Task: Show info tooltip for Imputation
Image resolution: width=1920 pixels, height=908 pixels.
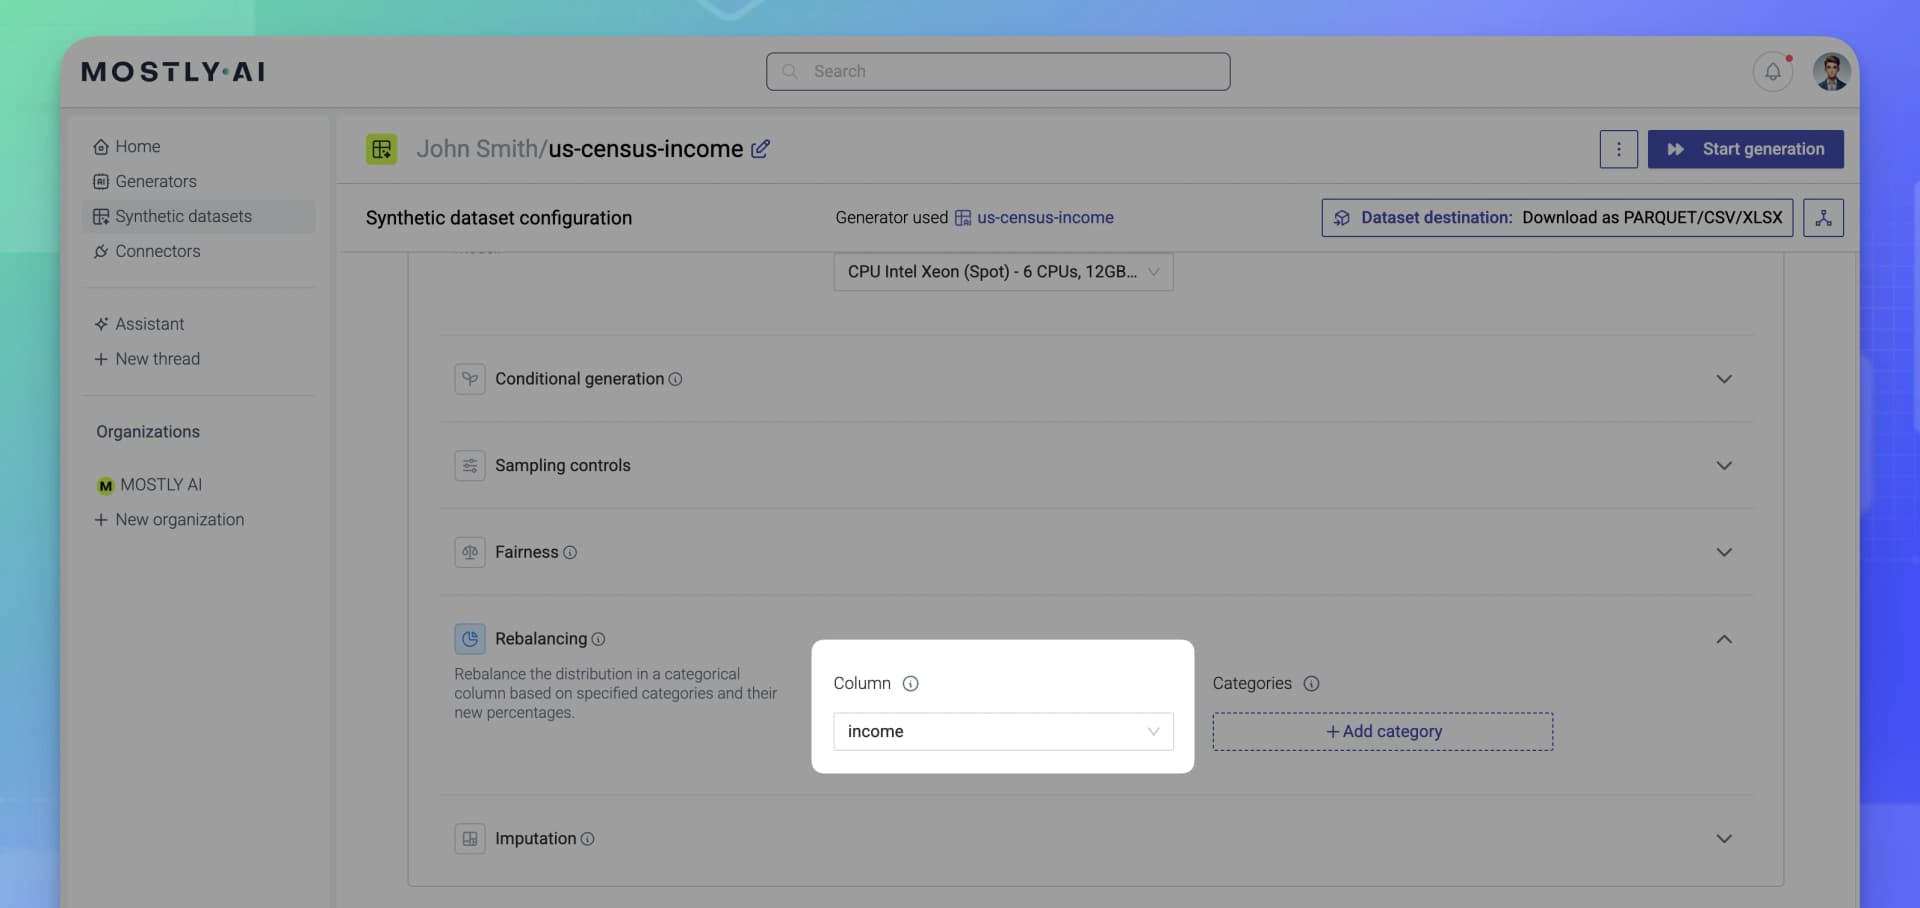Action: click(588, 839)
